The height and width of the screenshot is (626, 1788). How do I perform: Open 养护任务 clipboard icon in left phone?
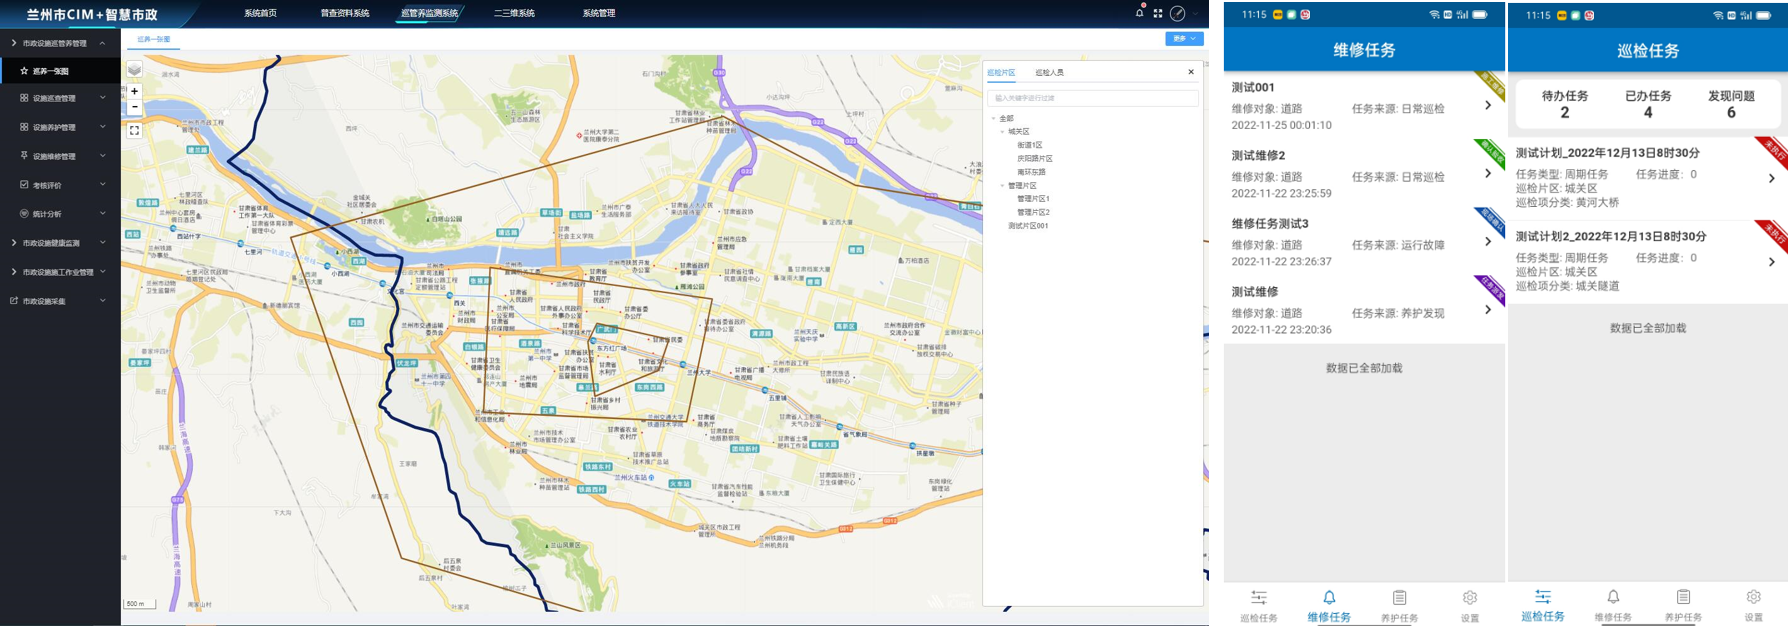1399,598
